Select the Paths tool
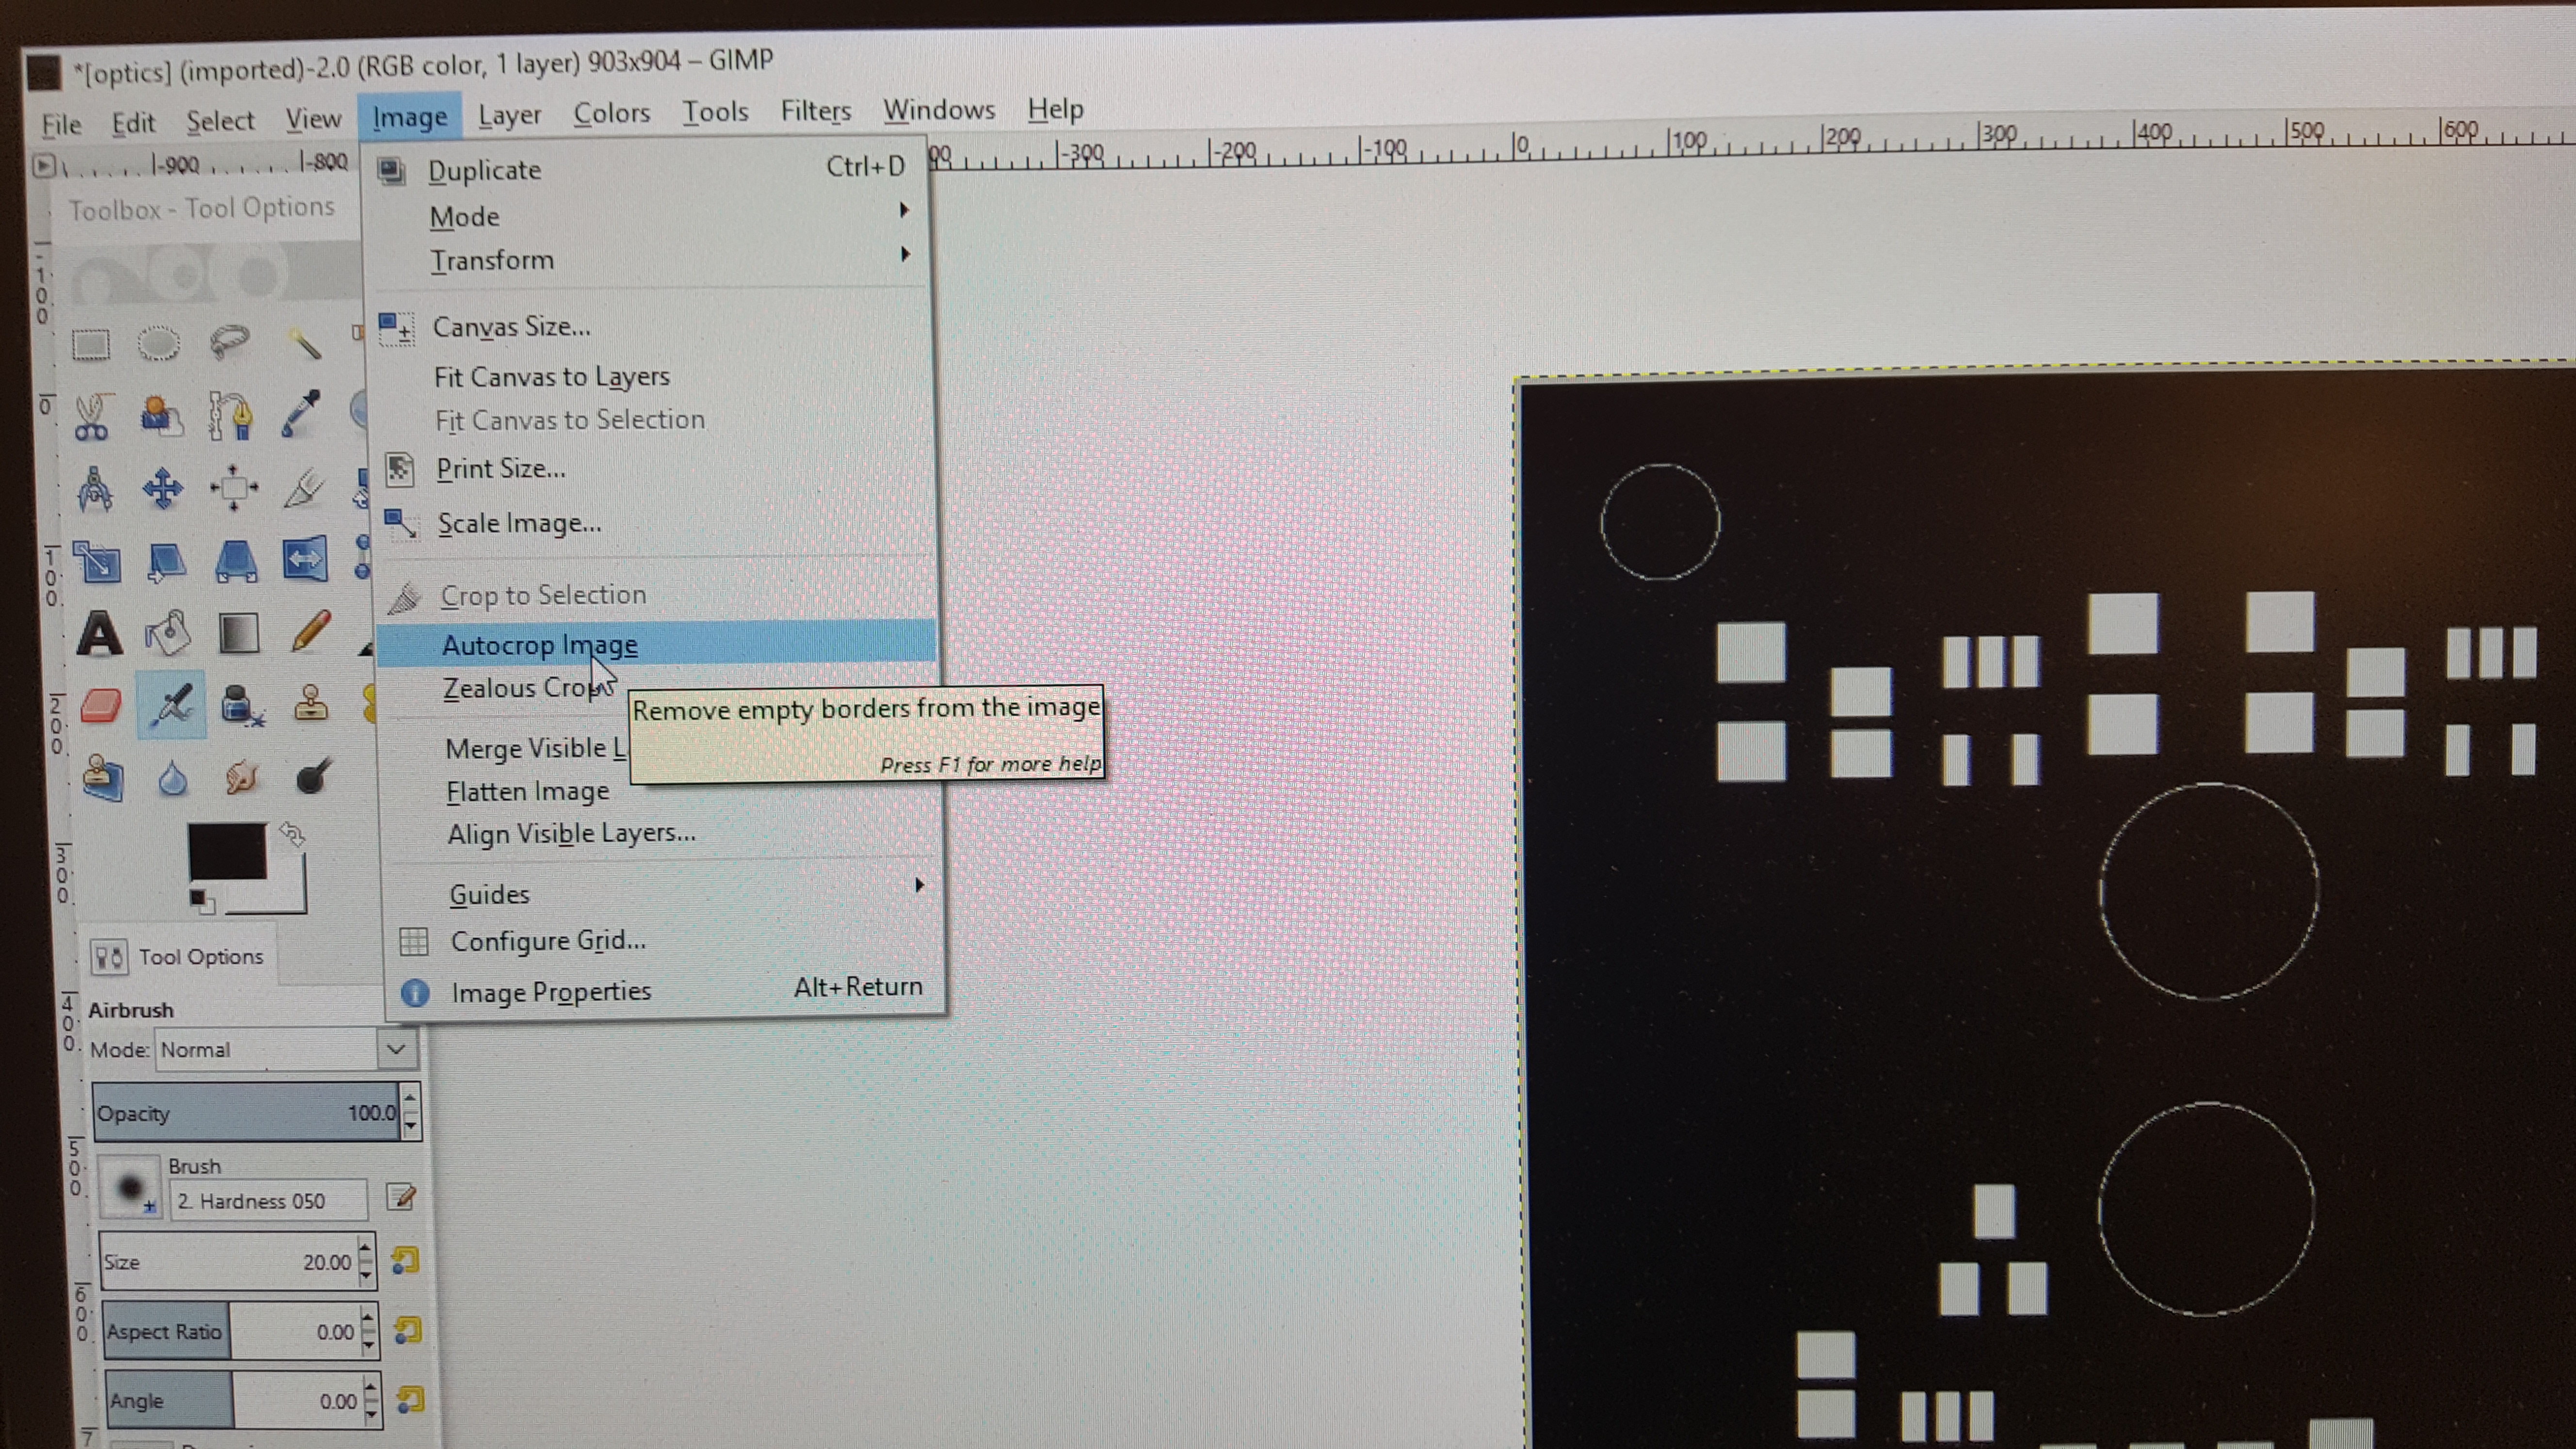Image resolution: width=2576 pixels, height=1449 pixels. click(231, 415)
